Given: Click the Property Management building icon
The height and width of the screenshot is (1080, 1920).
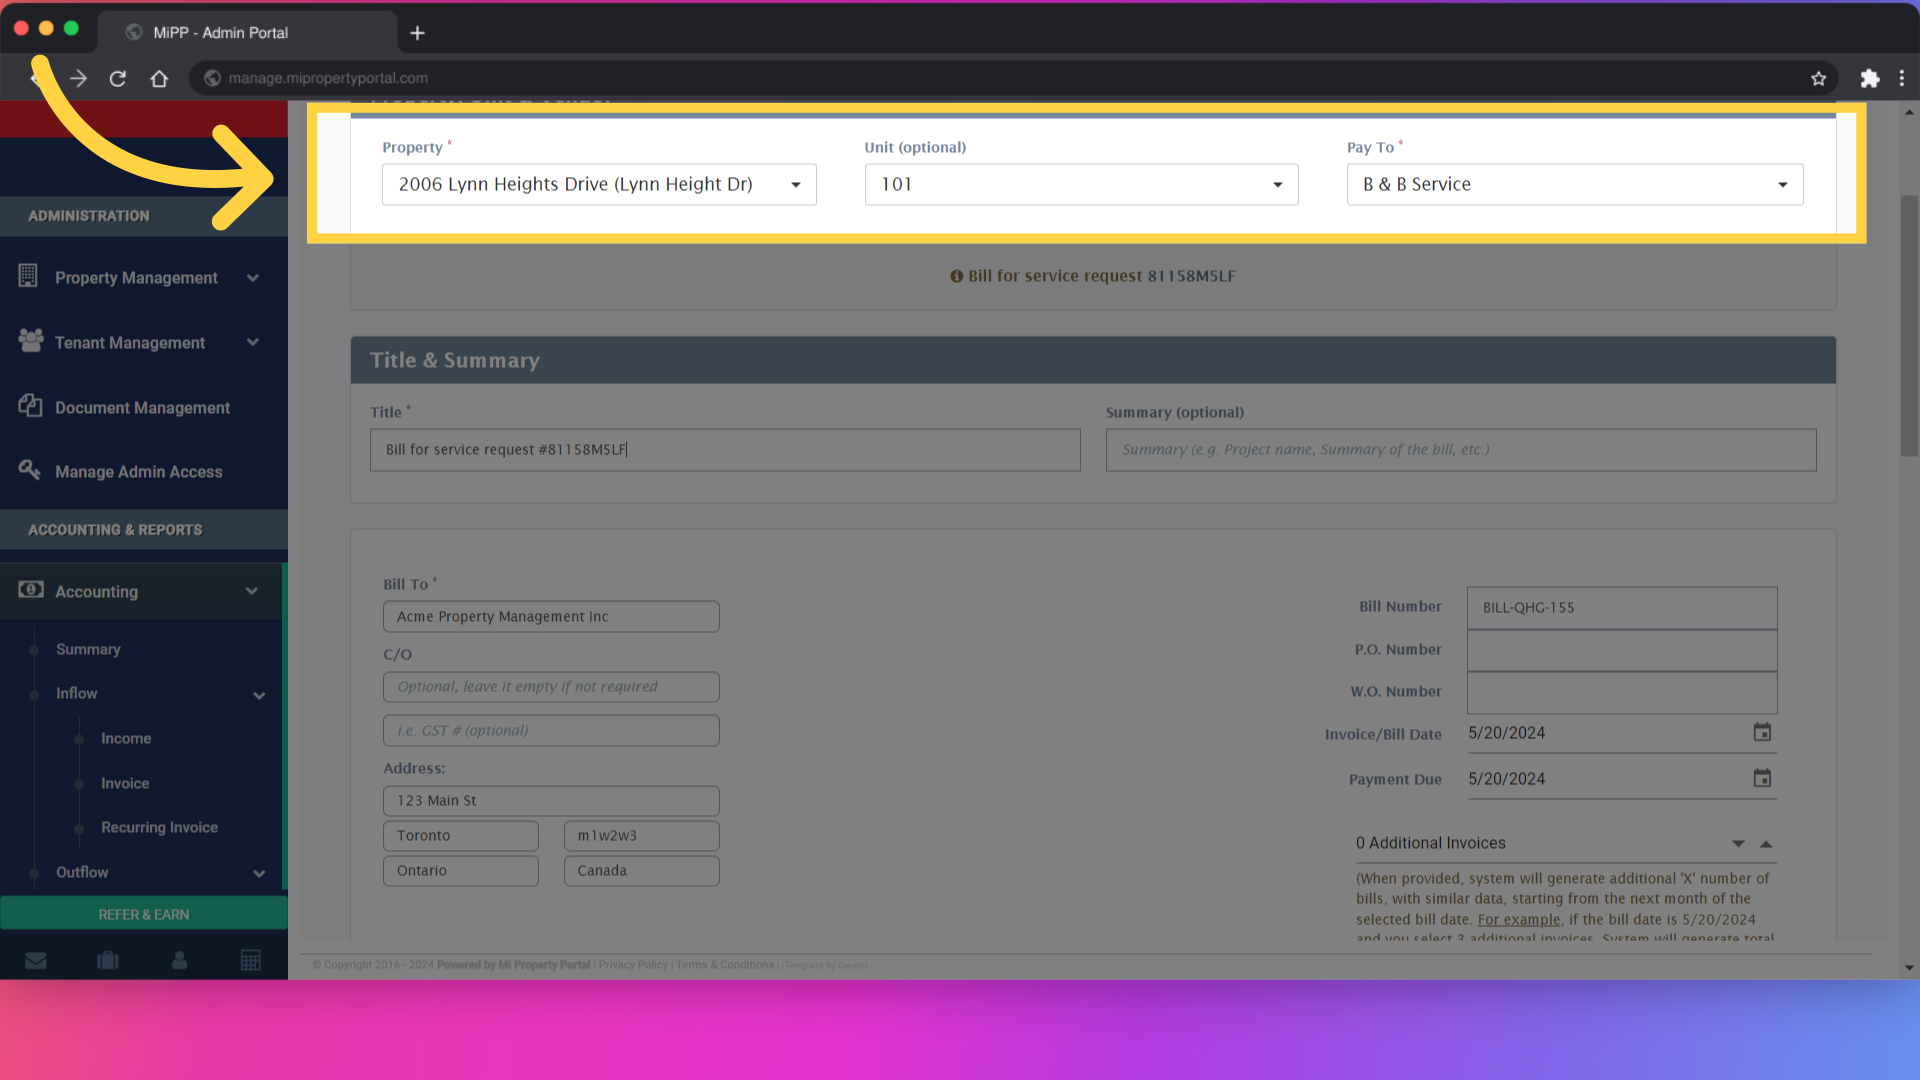Looking at the screenshot, I should coord(28,276).
